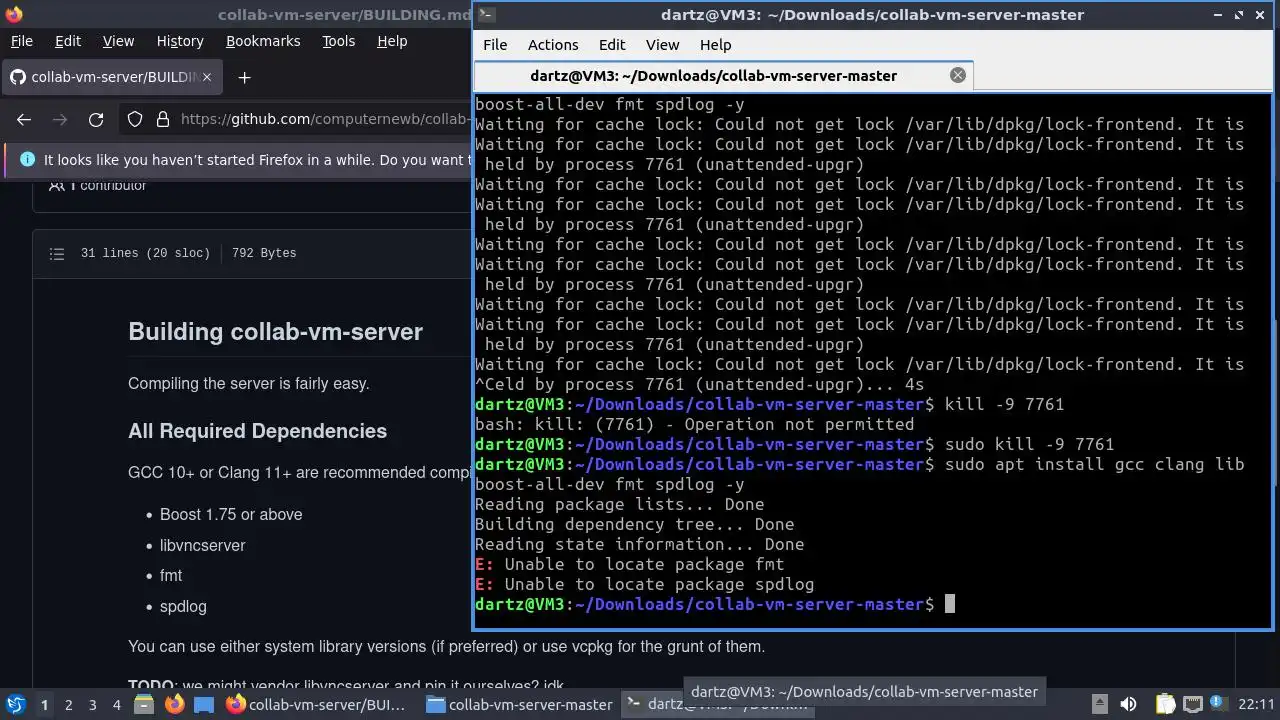Reload the page in Firefox

tap(96, 119)
